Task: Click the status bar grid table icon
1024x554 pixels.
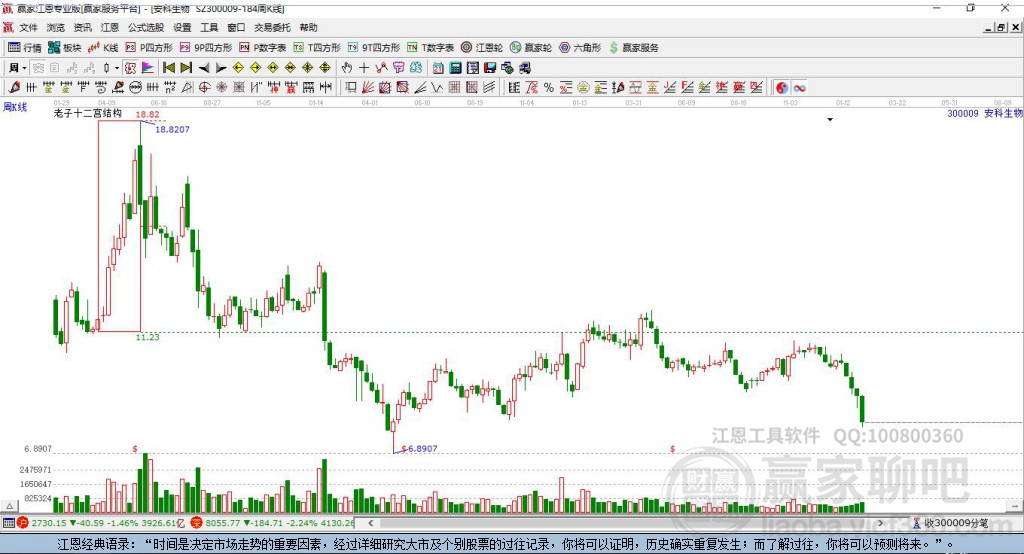Action: pos(8,523)
